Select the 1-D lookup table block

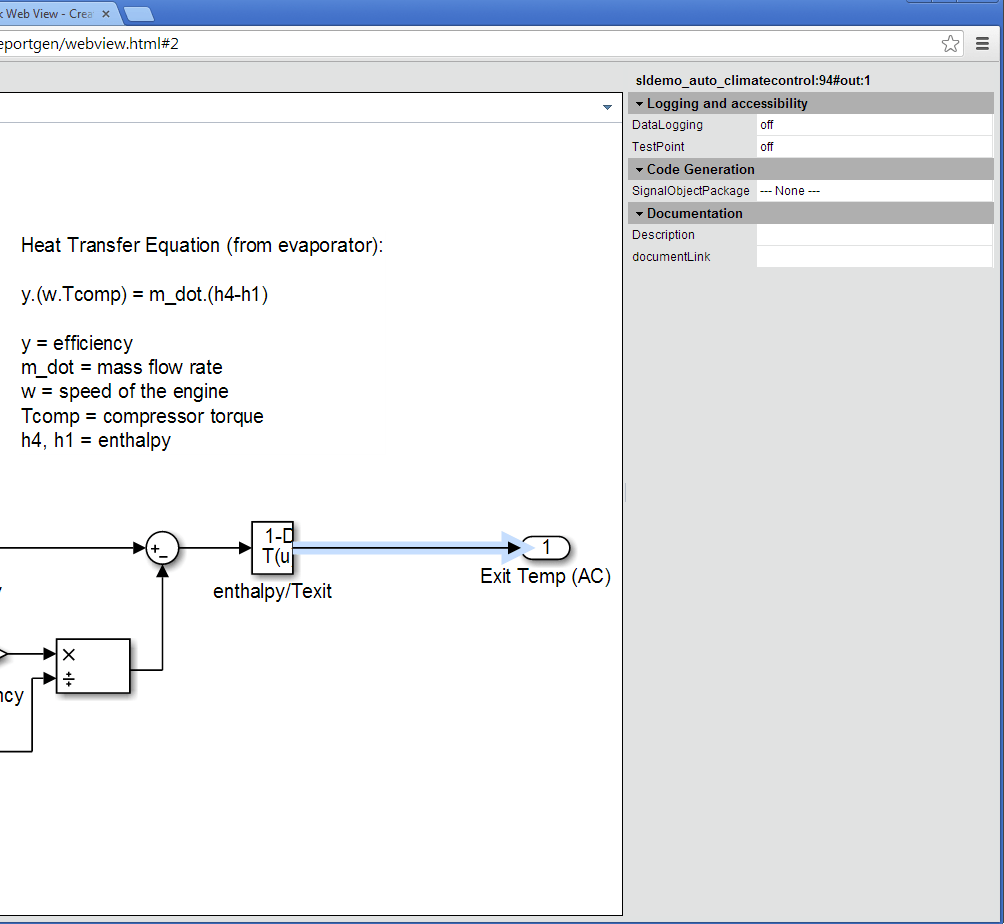[x=273, y=547]
